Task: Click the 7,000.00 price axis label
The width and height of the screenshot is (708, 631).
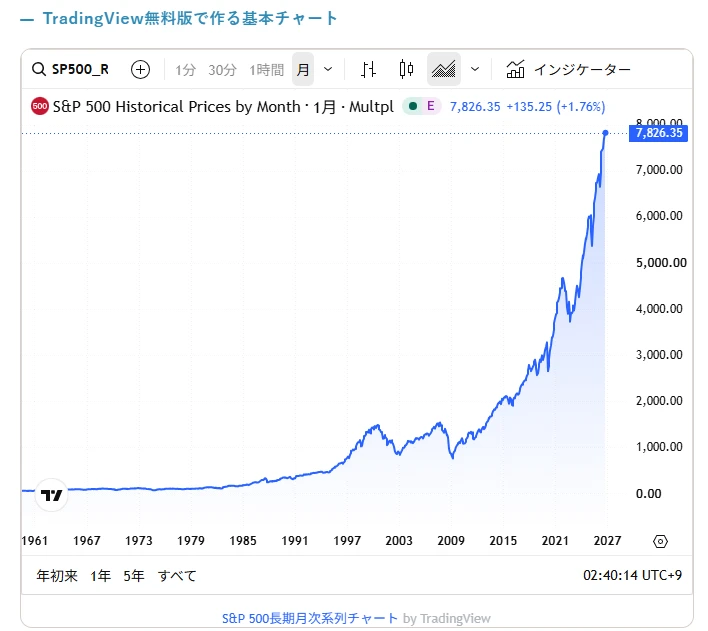Action: click(x=659, y=170)
